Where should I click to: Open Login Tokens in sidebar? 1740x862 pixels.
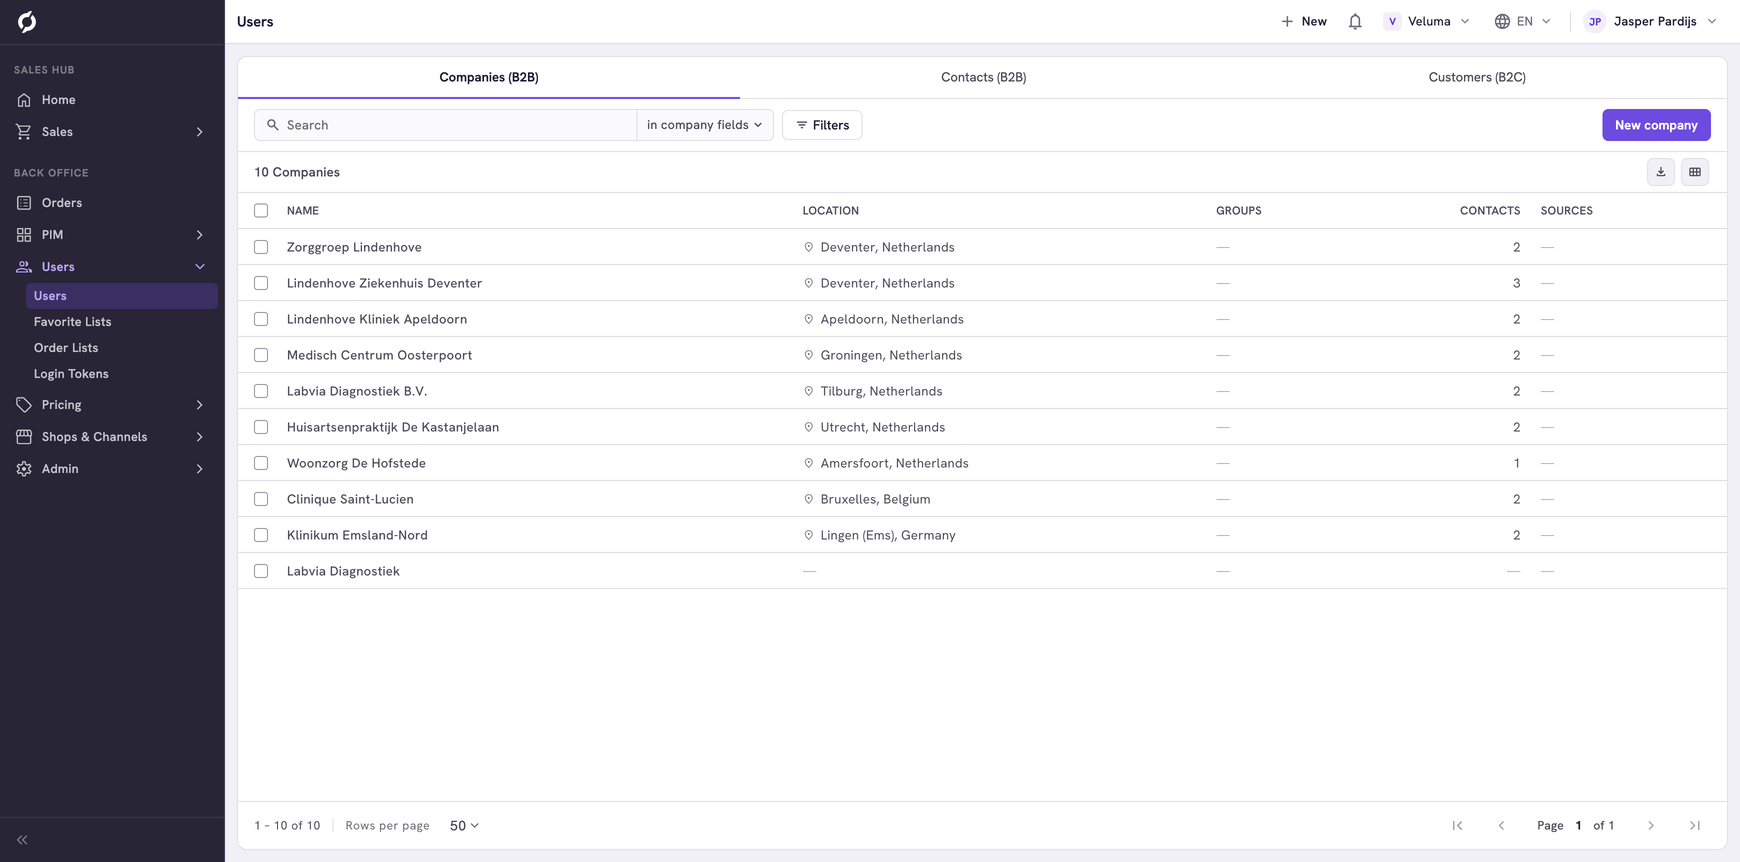point(71,374)
